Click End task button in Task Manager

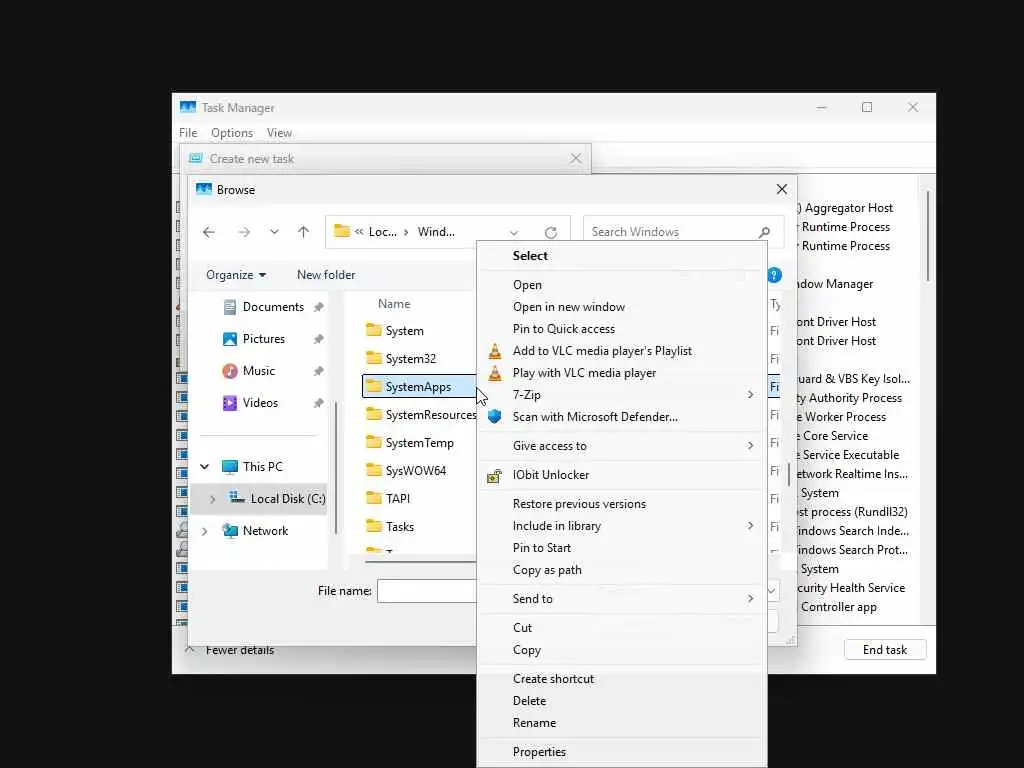click(x=885, y=650)
